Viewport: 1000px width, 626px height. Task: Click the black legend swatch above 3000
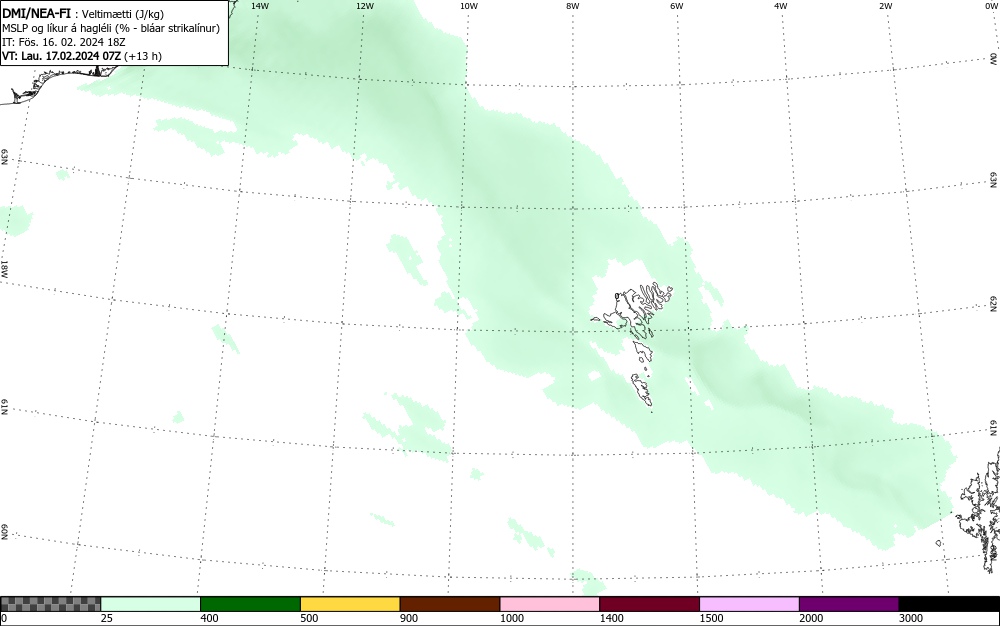coord(949,604)
